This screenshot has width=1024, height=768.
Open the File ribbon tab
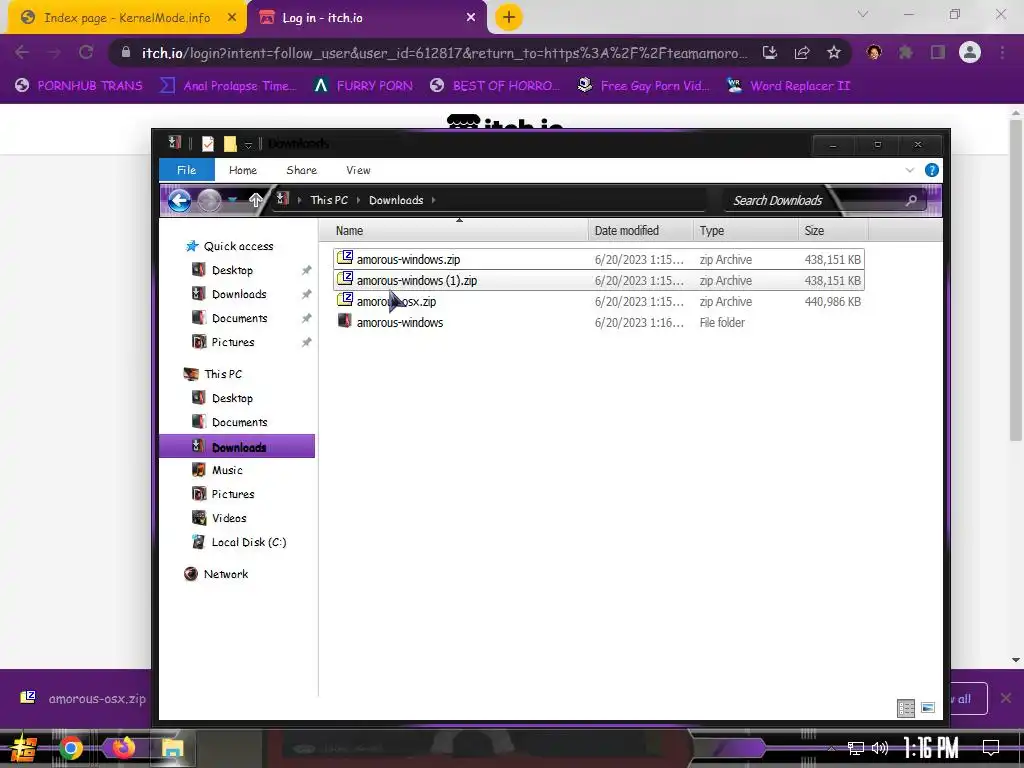point(187,170)
